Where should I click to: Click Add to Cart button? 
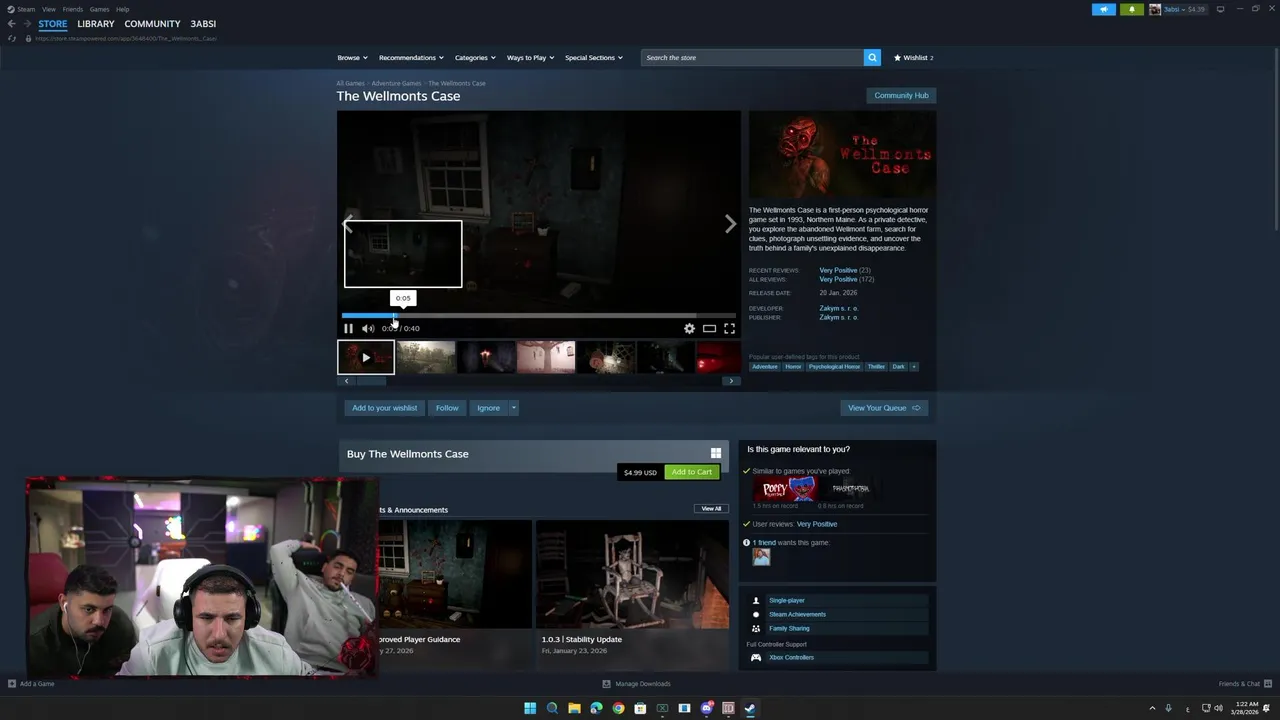pos(692,472)
